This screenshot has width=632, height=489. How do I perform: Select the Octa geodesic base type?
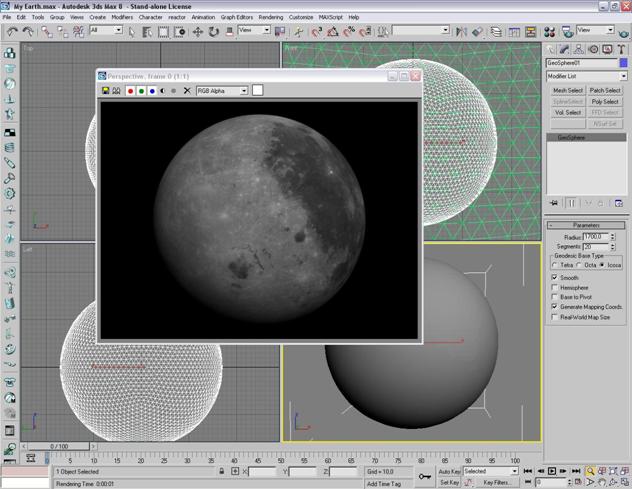(x=578, y=265)
